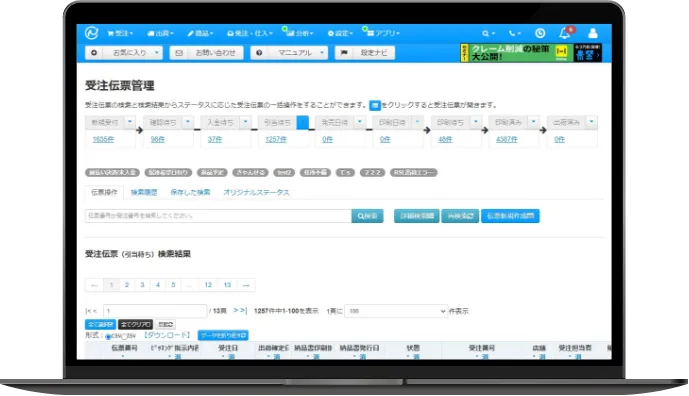This screenshot has width=689, height=396.
Task: Select the CSV format radio button
Action: point(108,337)
